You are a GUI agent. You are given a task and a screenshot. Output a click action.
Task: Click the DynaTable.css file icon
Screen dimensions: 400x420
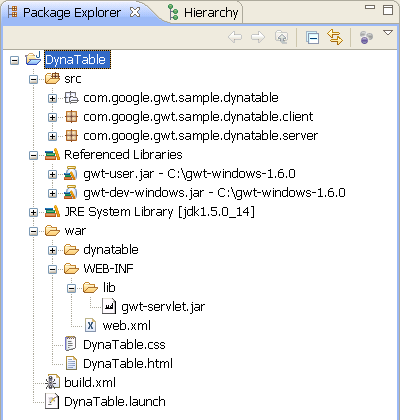[71, 344]
